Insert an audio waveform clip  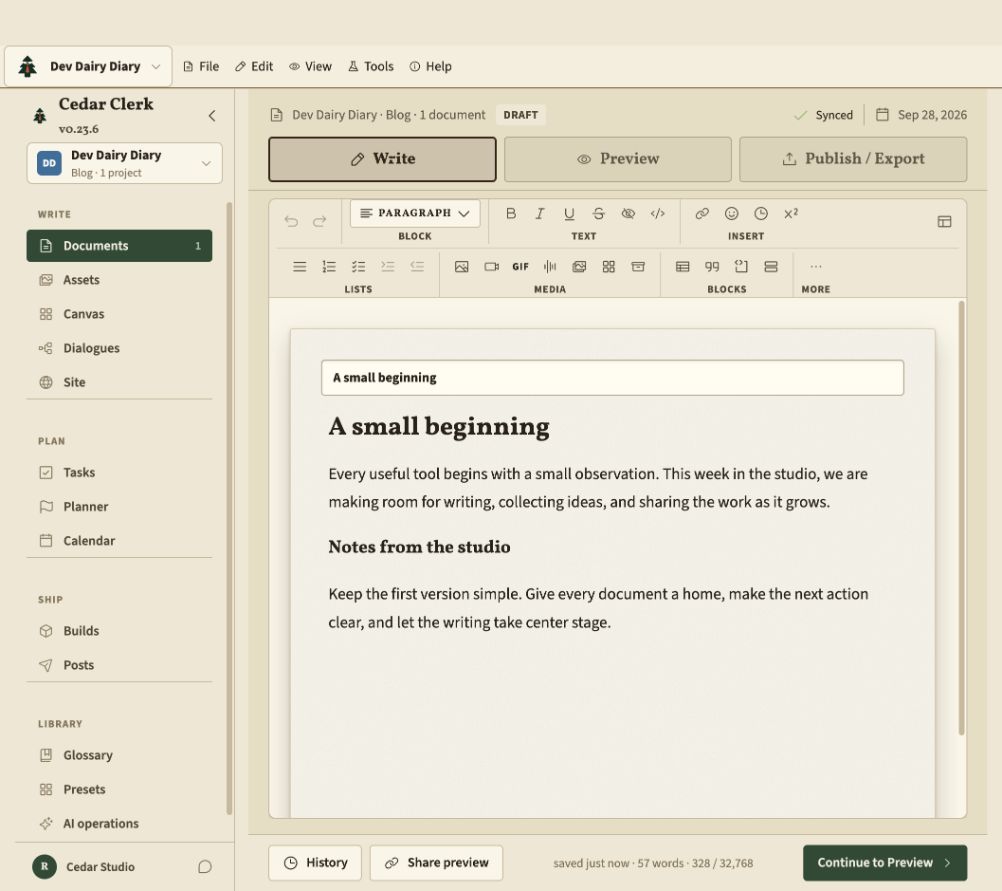[x=550, y=267]
